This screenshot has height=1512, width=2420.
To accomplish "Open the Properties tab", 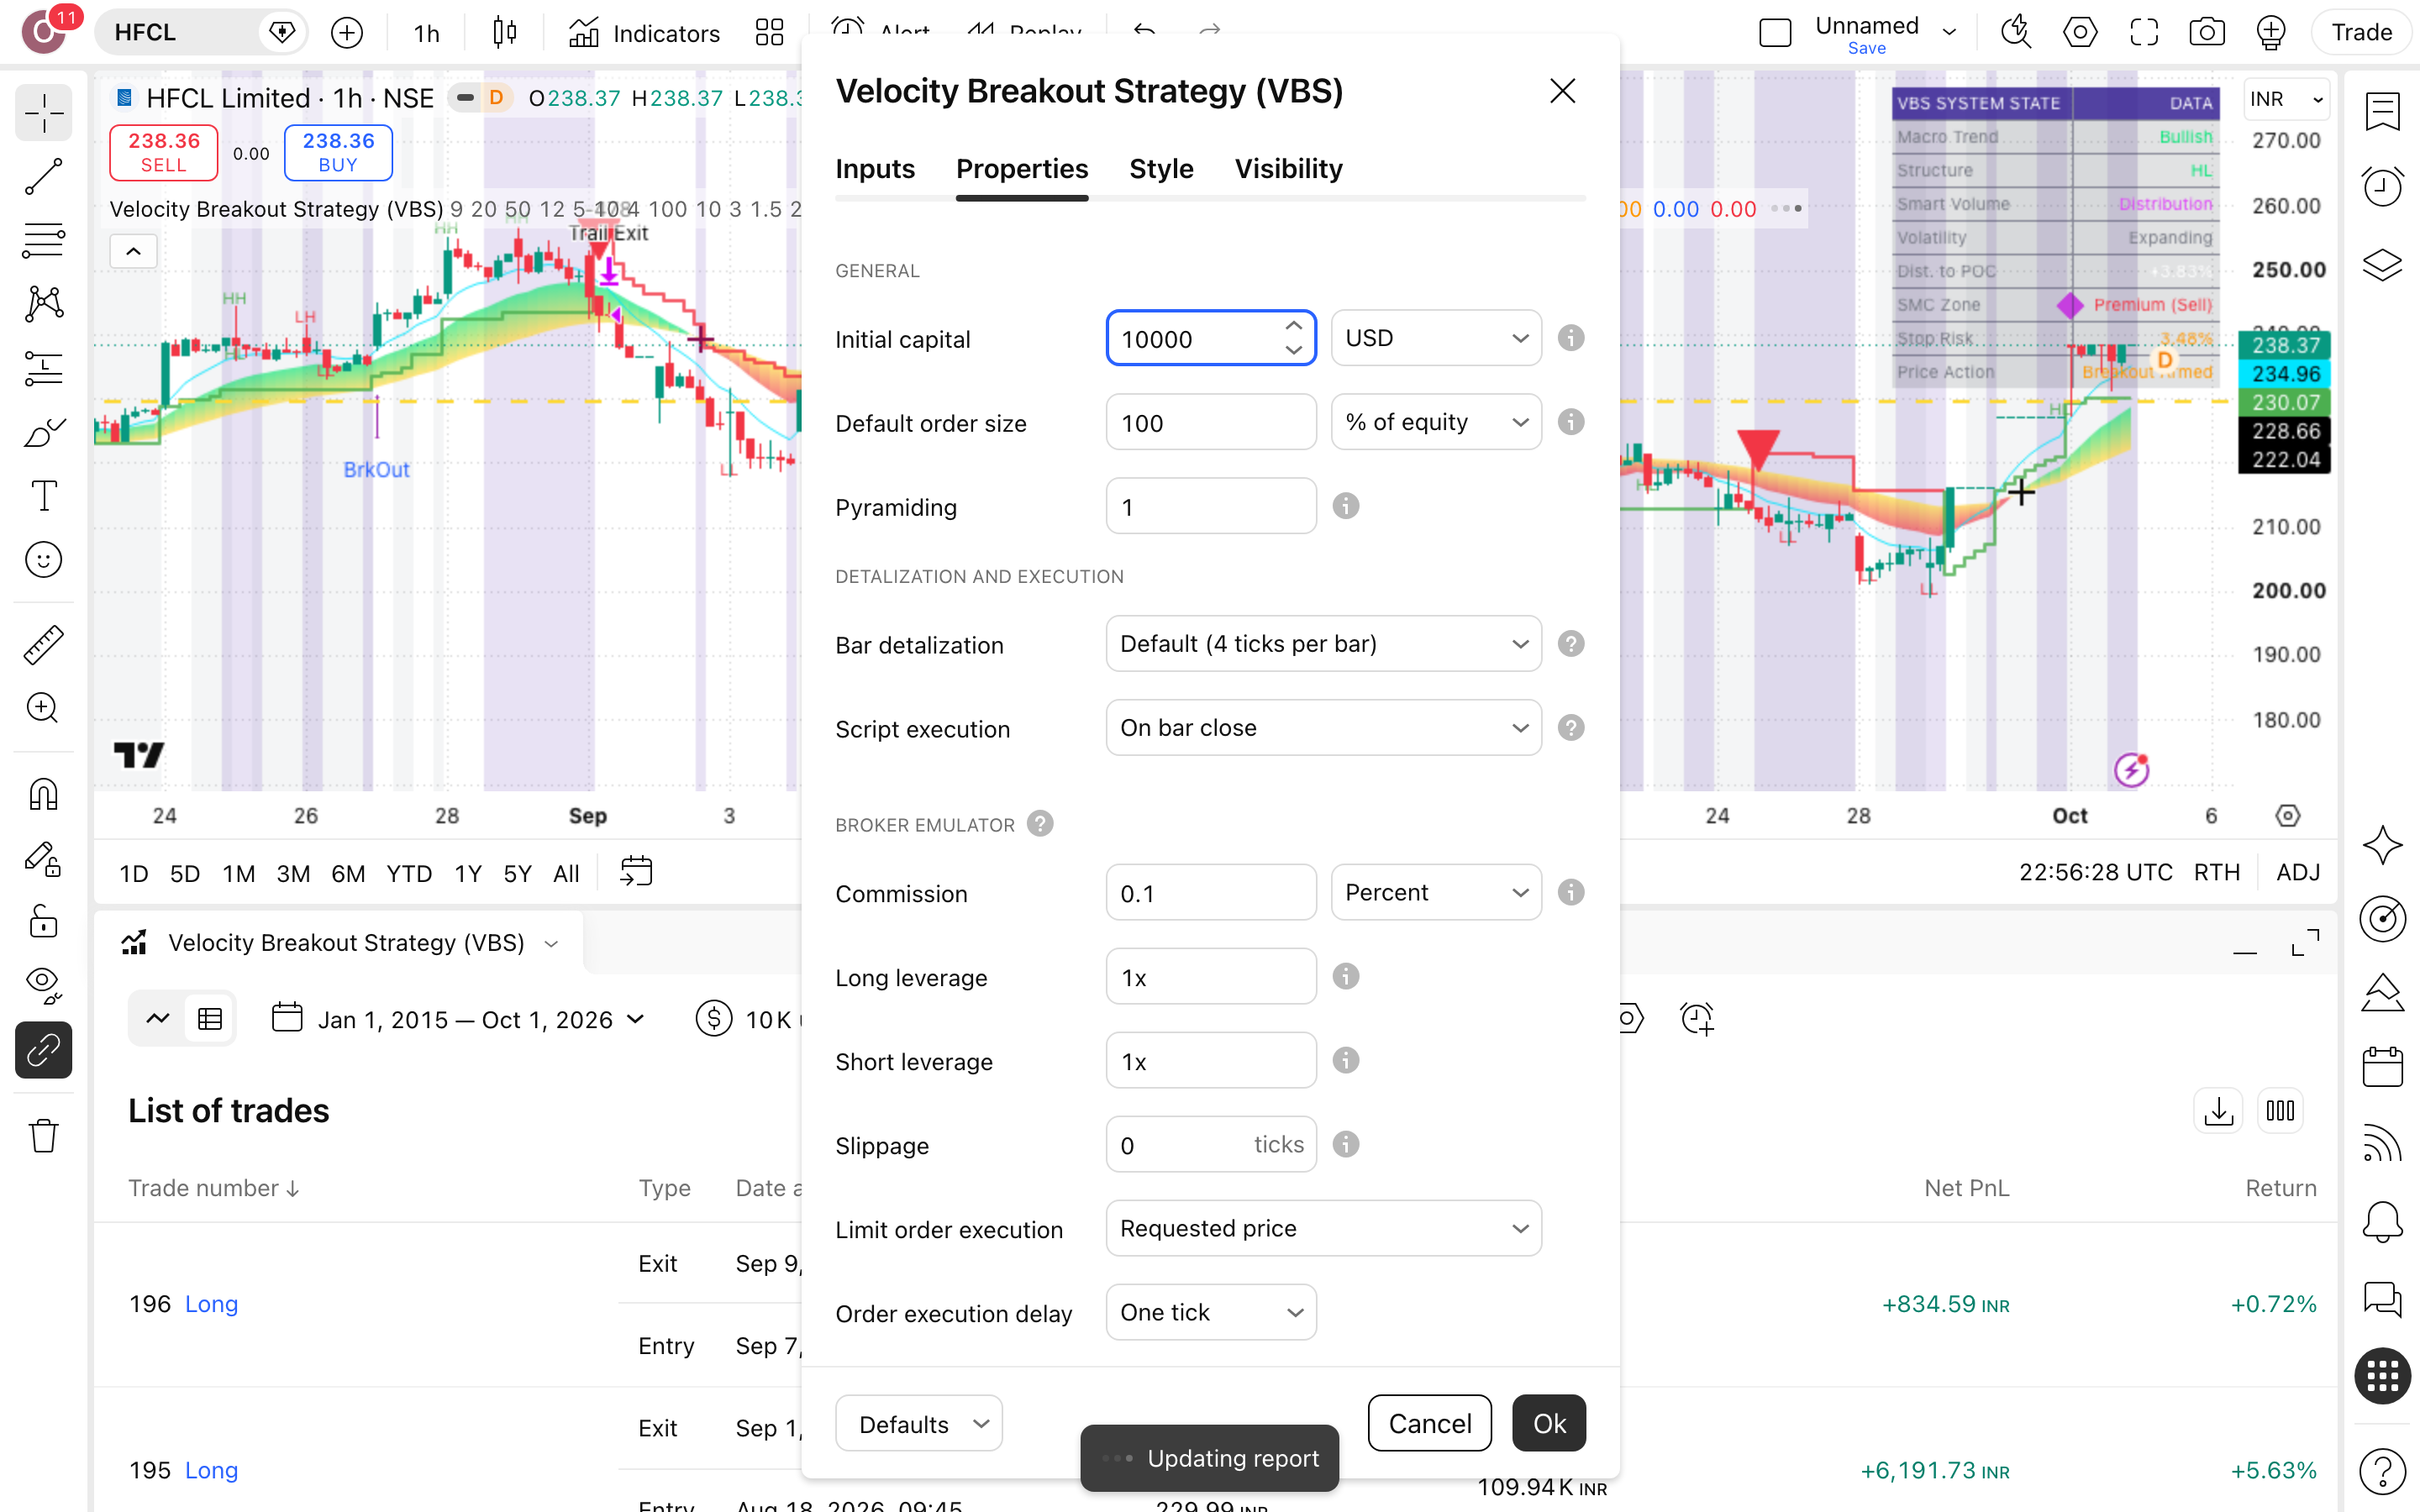I will [x=1022, y=169].
